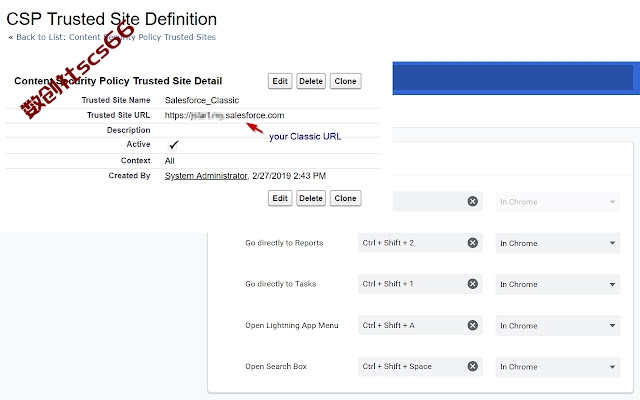
Task: Click the Ctrl + Shift + A shortcut field
Action: [420, 325]
